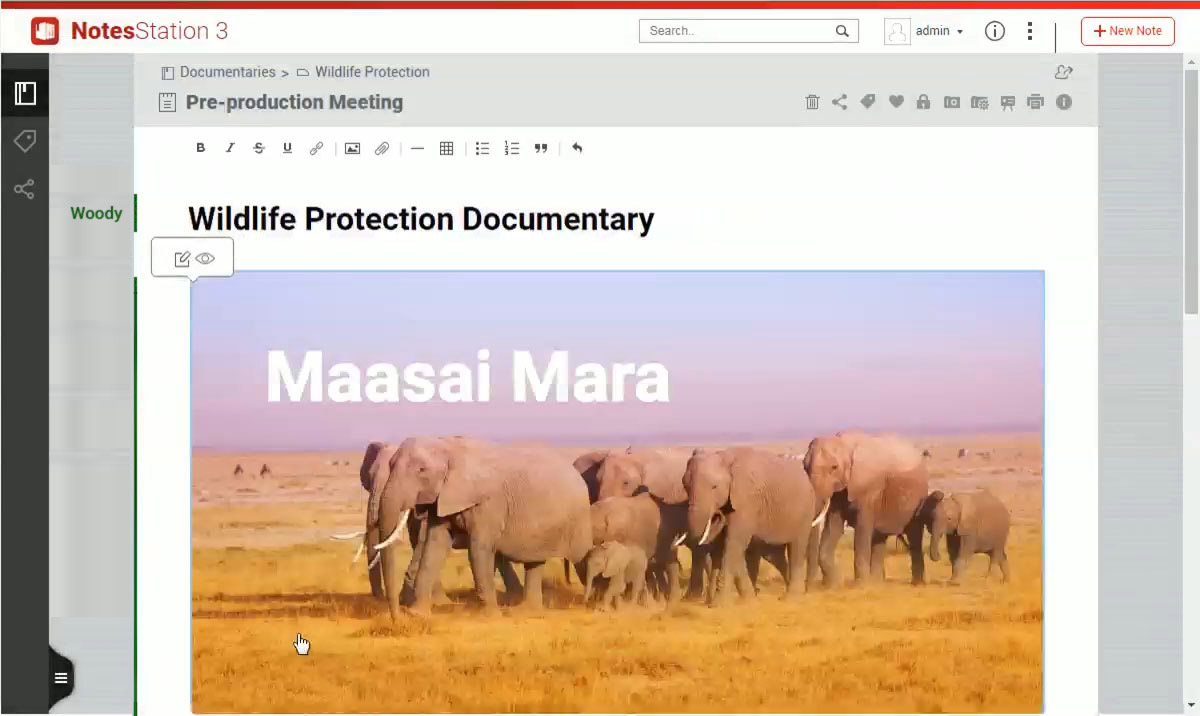Viewport: 1200px width, 716px height.
Task: Navigate to Documentaries in the breadcrumb
Action: point(227,72)
